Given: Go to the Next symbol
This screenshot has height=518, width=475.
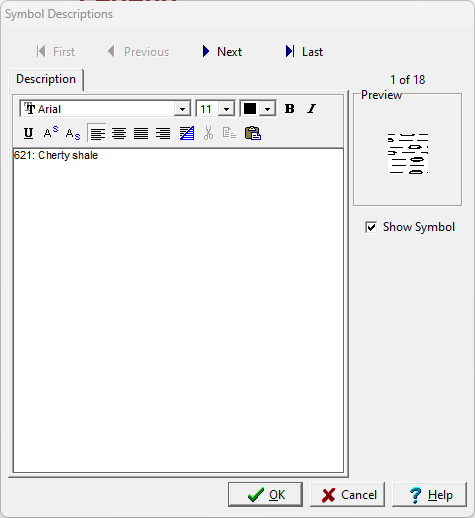Looking at the screenshot, I should coord(222,52).
